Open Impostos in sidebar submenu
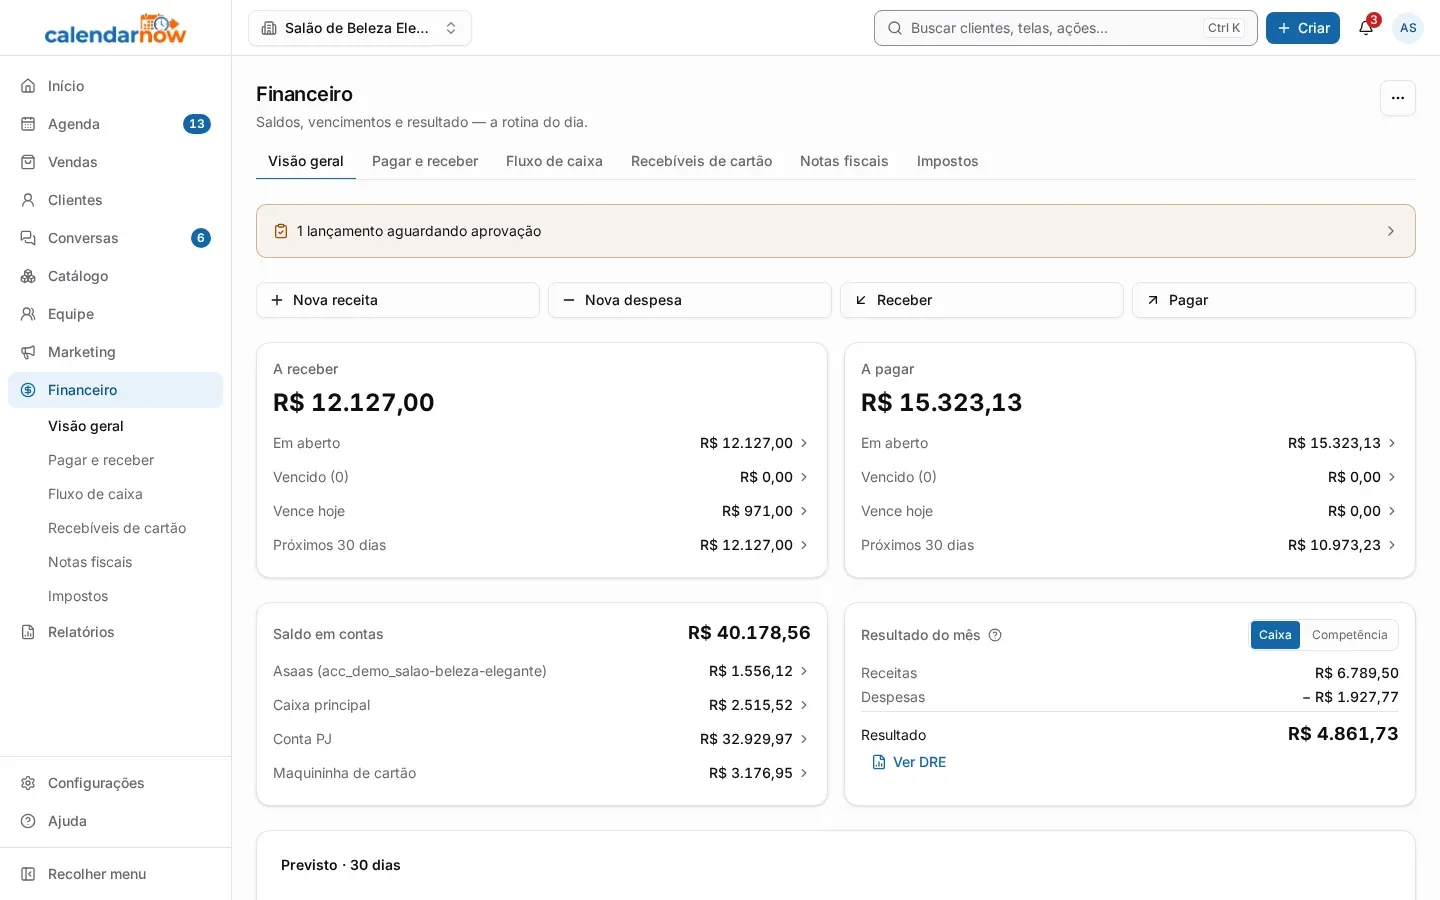Viewport: 1440px width, 900px height. tap(78, 596)
